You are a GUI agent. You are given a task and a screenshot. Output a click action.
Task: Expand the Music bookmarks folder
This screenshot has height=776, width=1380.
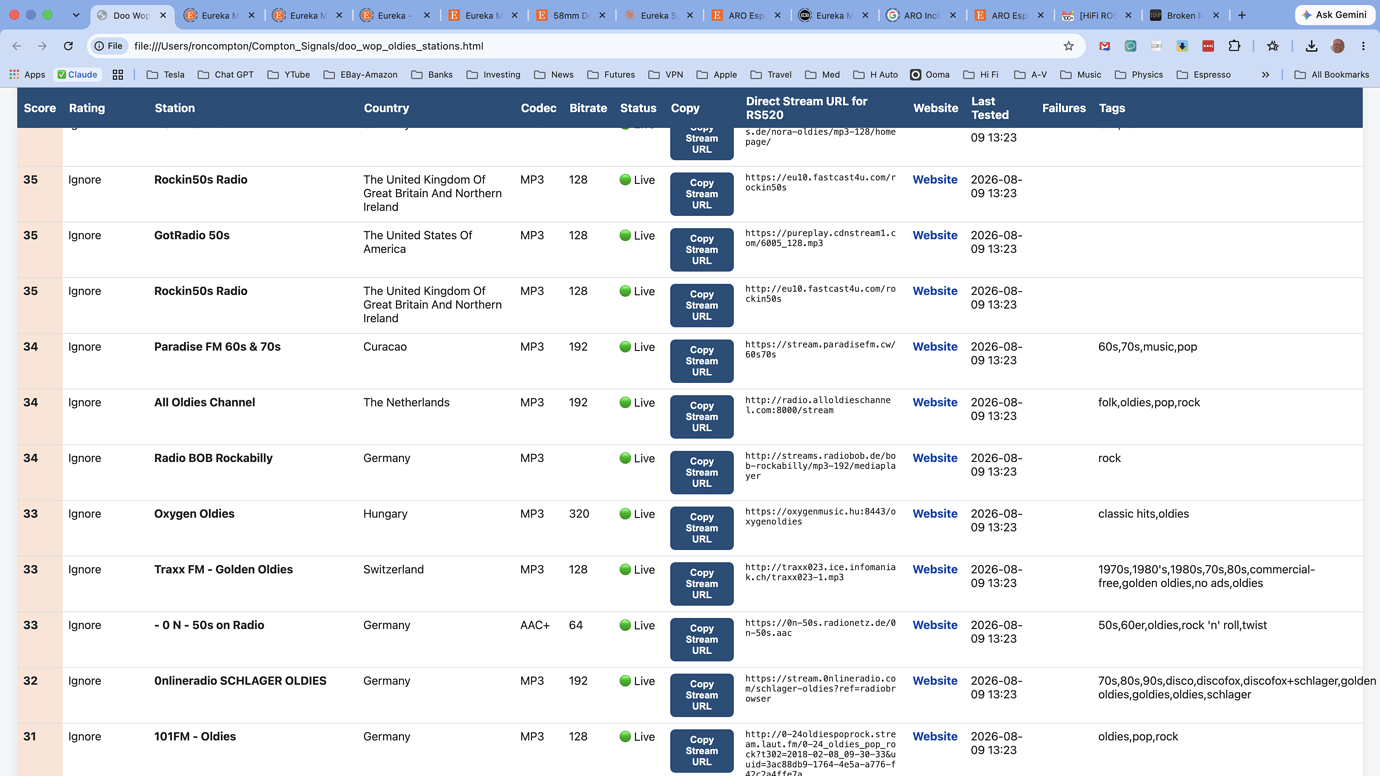click(x=1080, y=75)
